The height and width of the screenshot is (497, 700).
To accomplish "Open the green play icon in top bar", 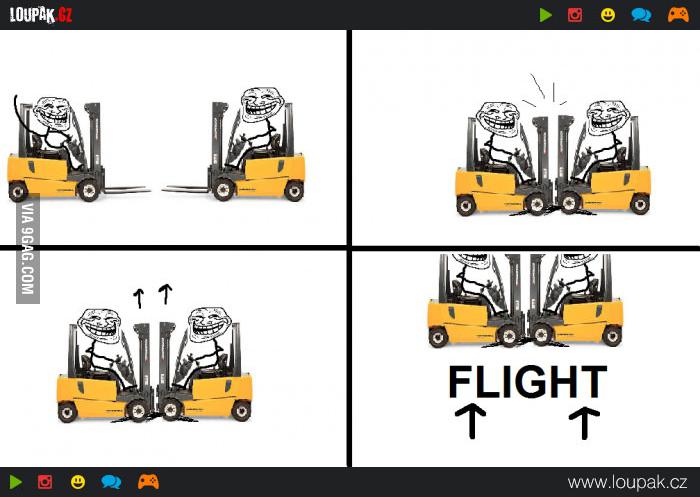I will [546, 15].
